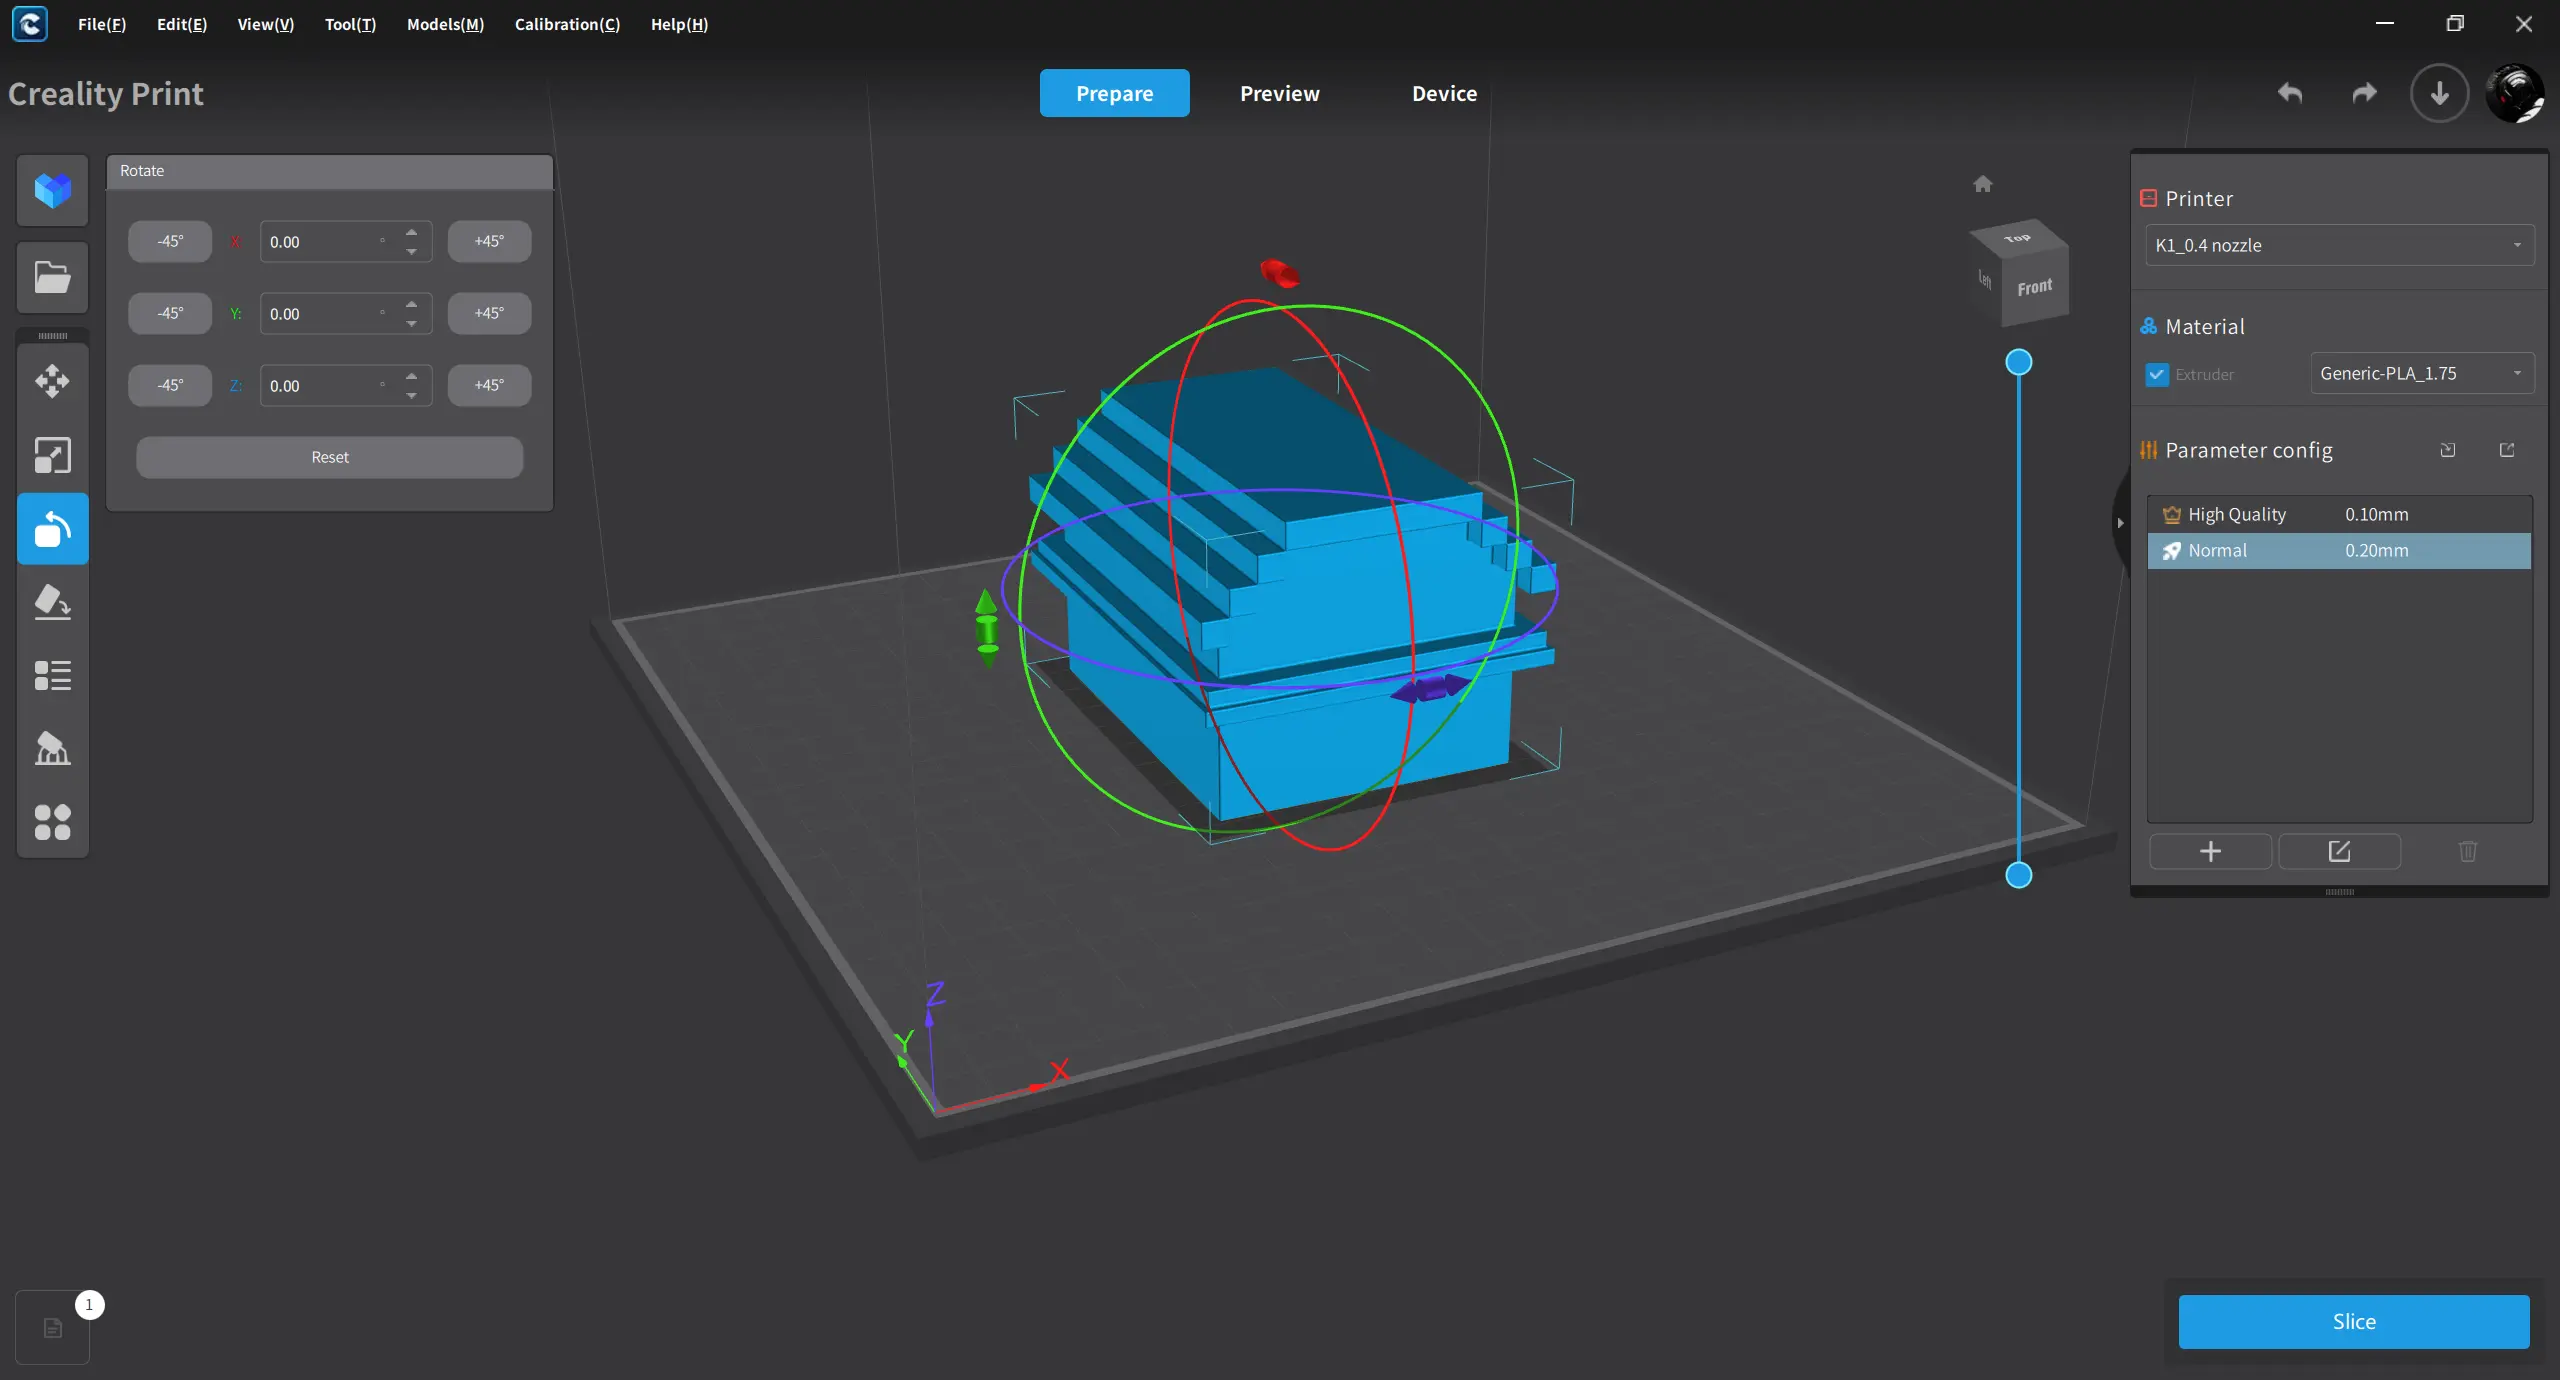Open the Generic-PLA_1.75 material dropdown
Screen dimensions: 2560x1380
pos(2422,373)
